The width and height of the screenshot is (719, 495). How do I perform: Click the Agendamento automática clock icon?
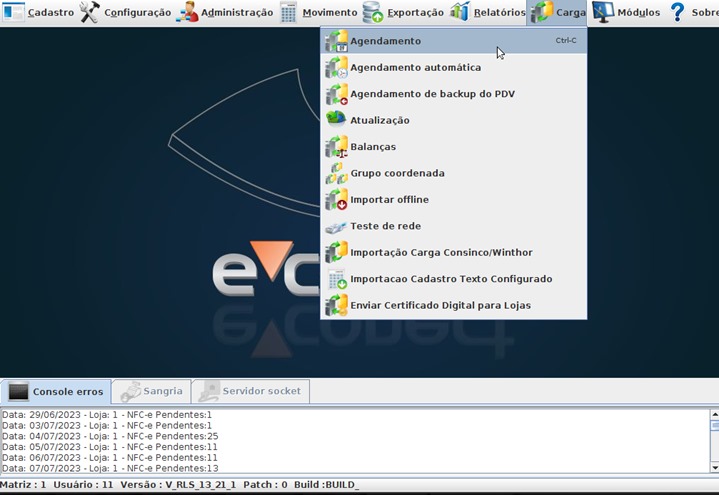336,68
